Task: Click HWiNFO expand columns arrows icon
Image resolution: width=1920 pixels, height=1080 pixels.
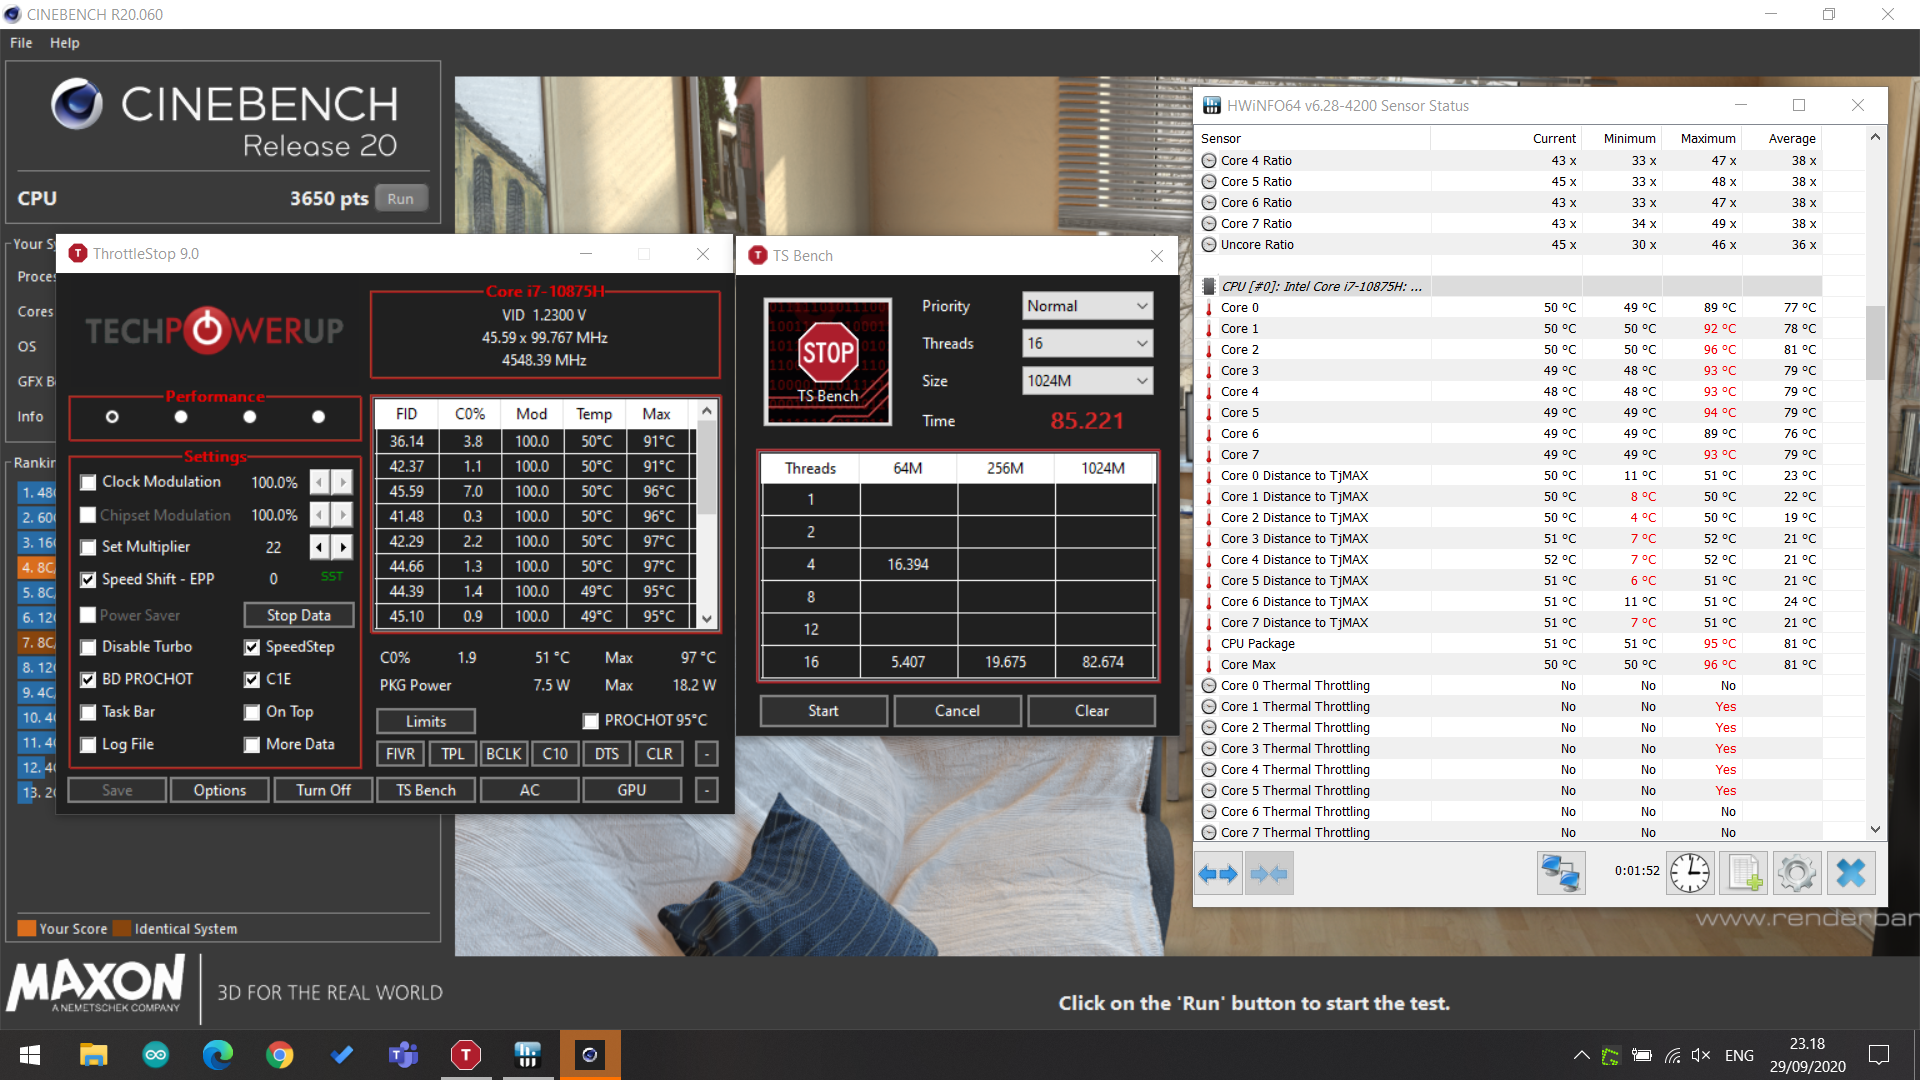Action: pyautogui.click(x=1218, y=874)
